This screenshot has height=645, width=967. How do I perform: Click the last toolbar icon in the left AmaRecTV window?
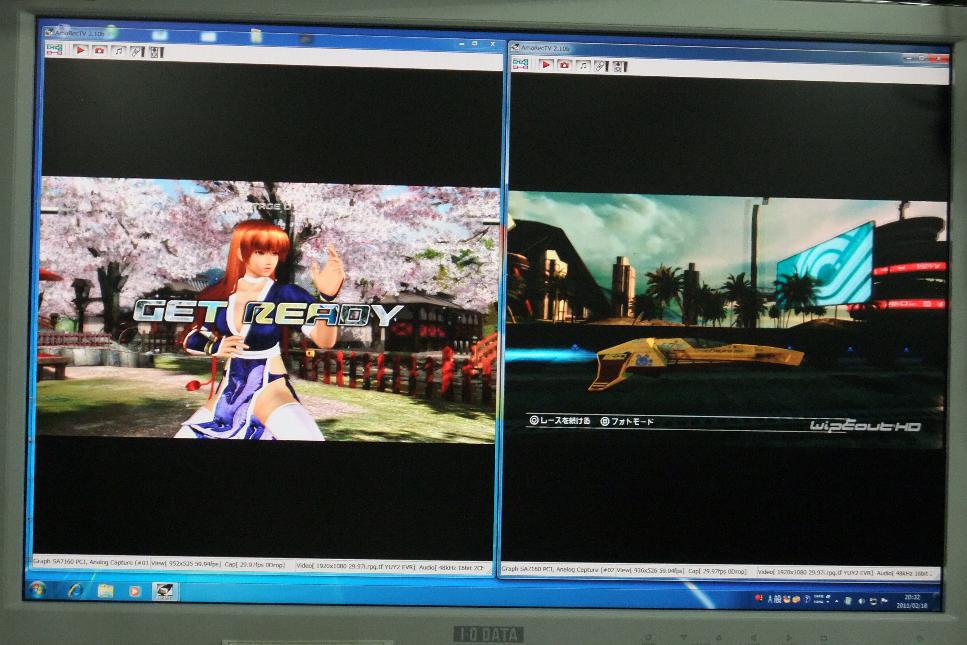(x=156, y=52)
